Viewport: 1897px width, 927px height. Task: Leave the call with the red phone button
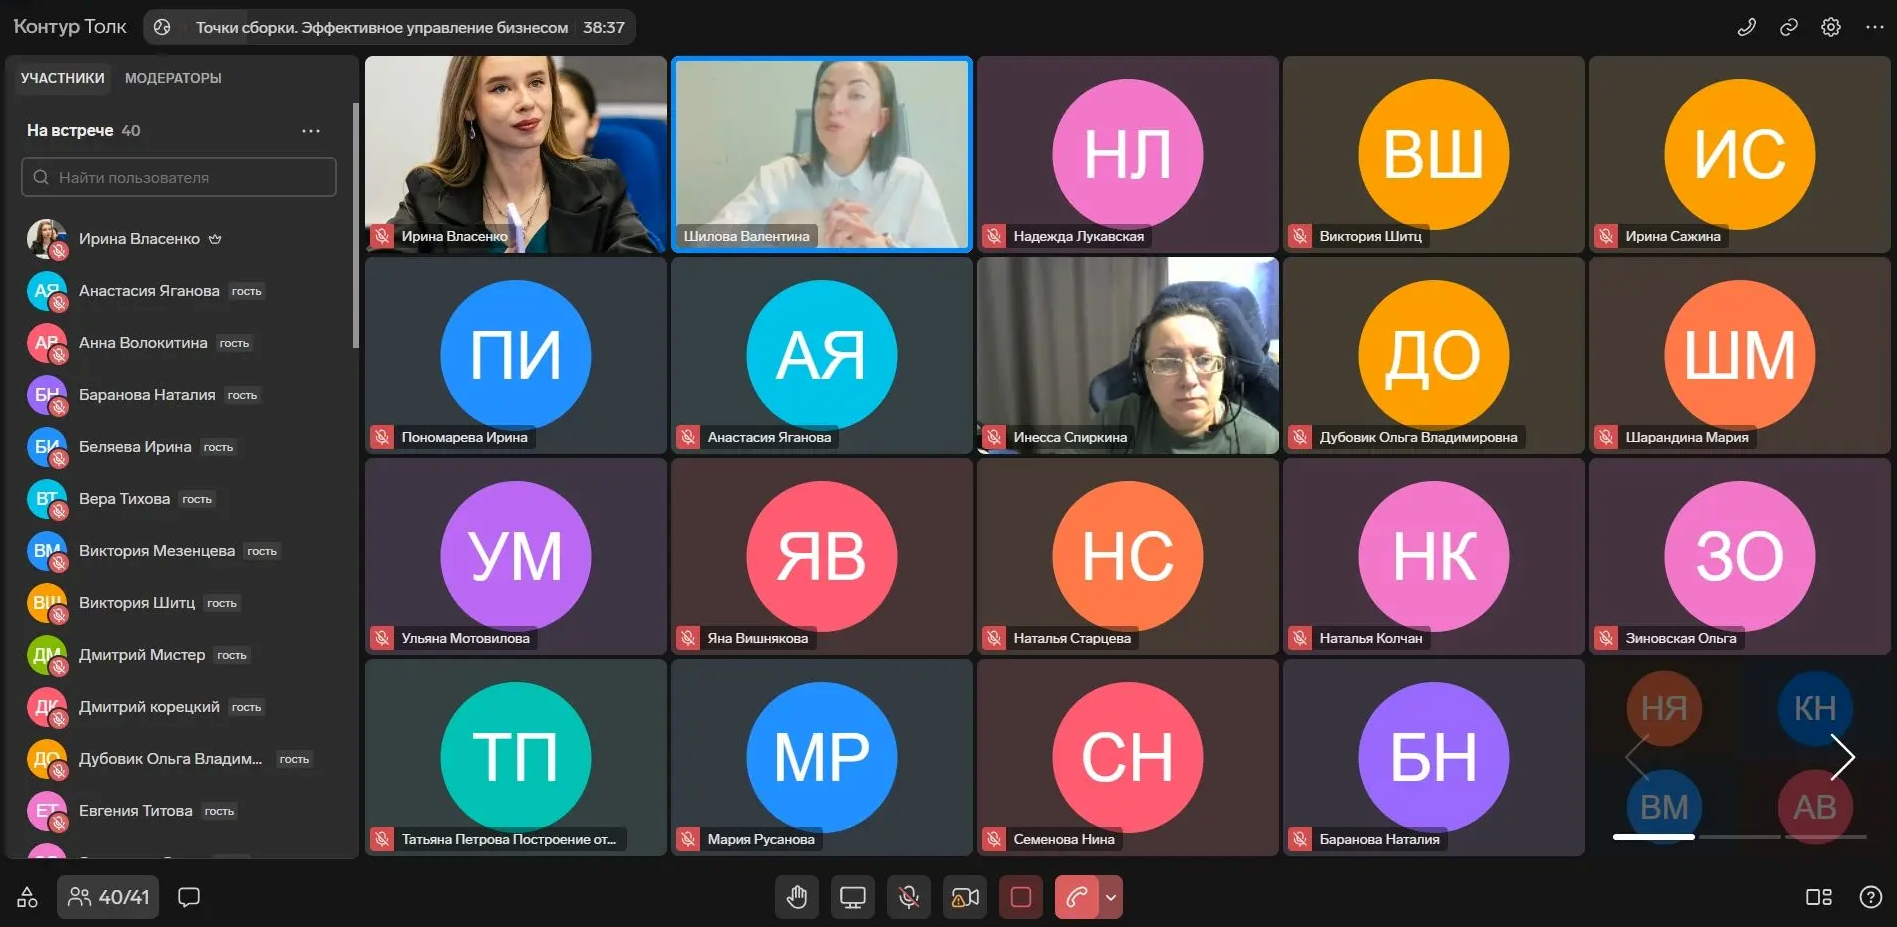click(1077, 897)
